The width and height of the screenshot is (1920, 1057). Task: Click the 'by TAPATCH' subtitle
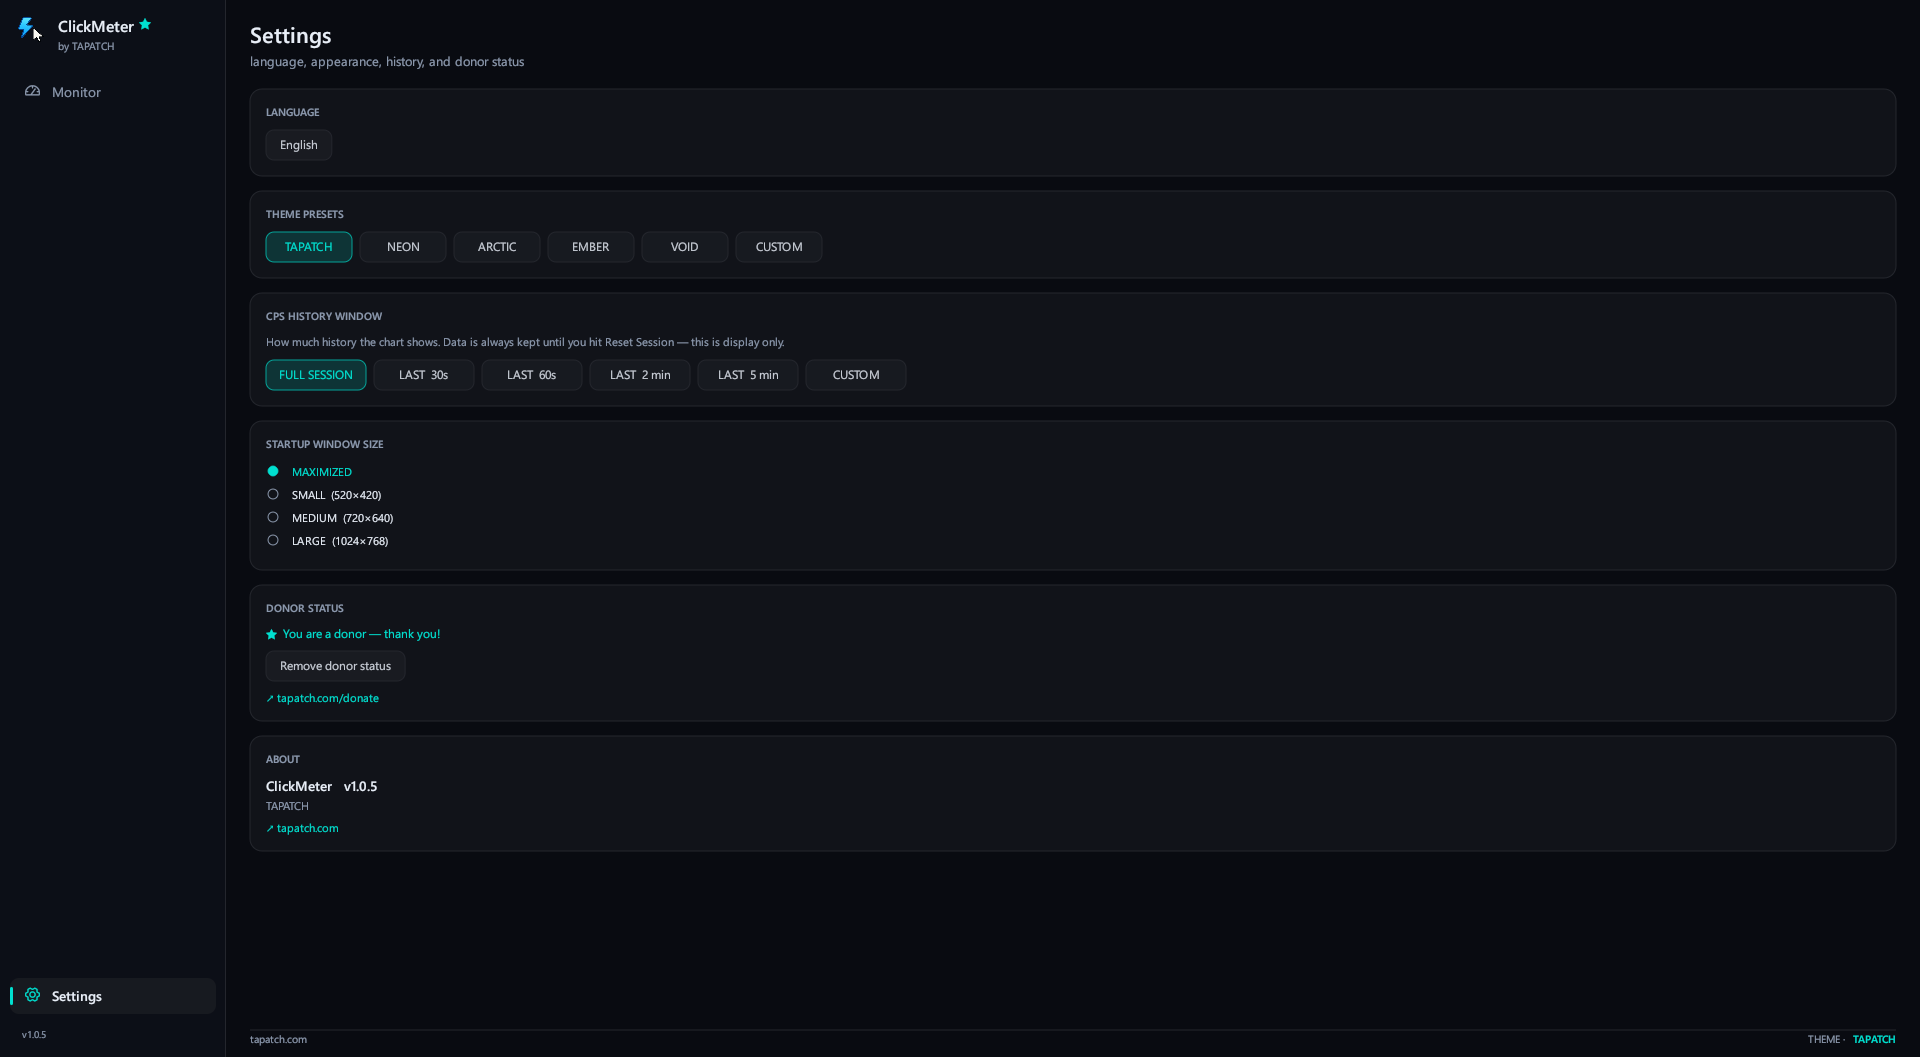point(86,46)
